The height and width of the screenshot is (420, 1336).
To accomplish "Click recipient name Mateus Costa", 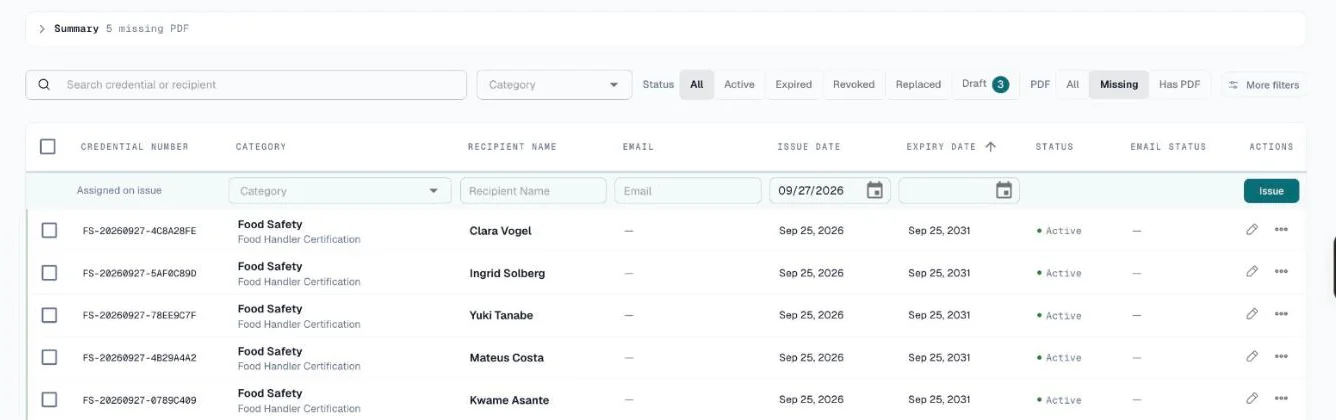I will 506,358.
